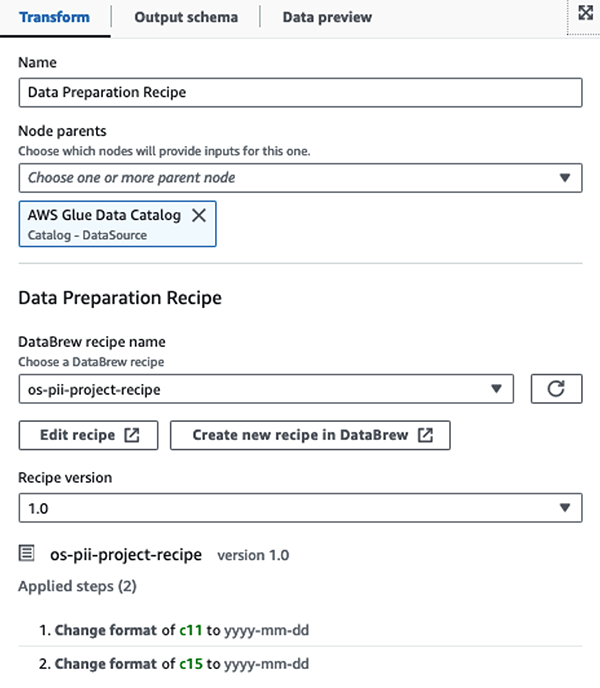Image resolution: width=600 pixels, height=688 pixels.
Task: Select the Transform tab
Action: coord(54,17)
